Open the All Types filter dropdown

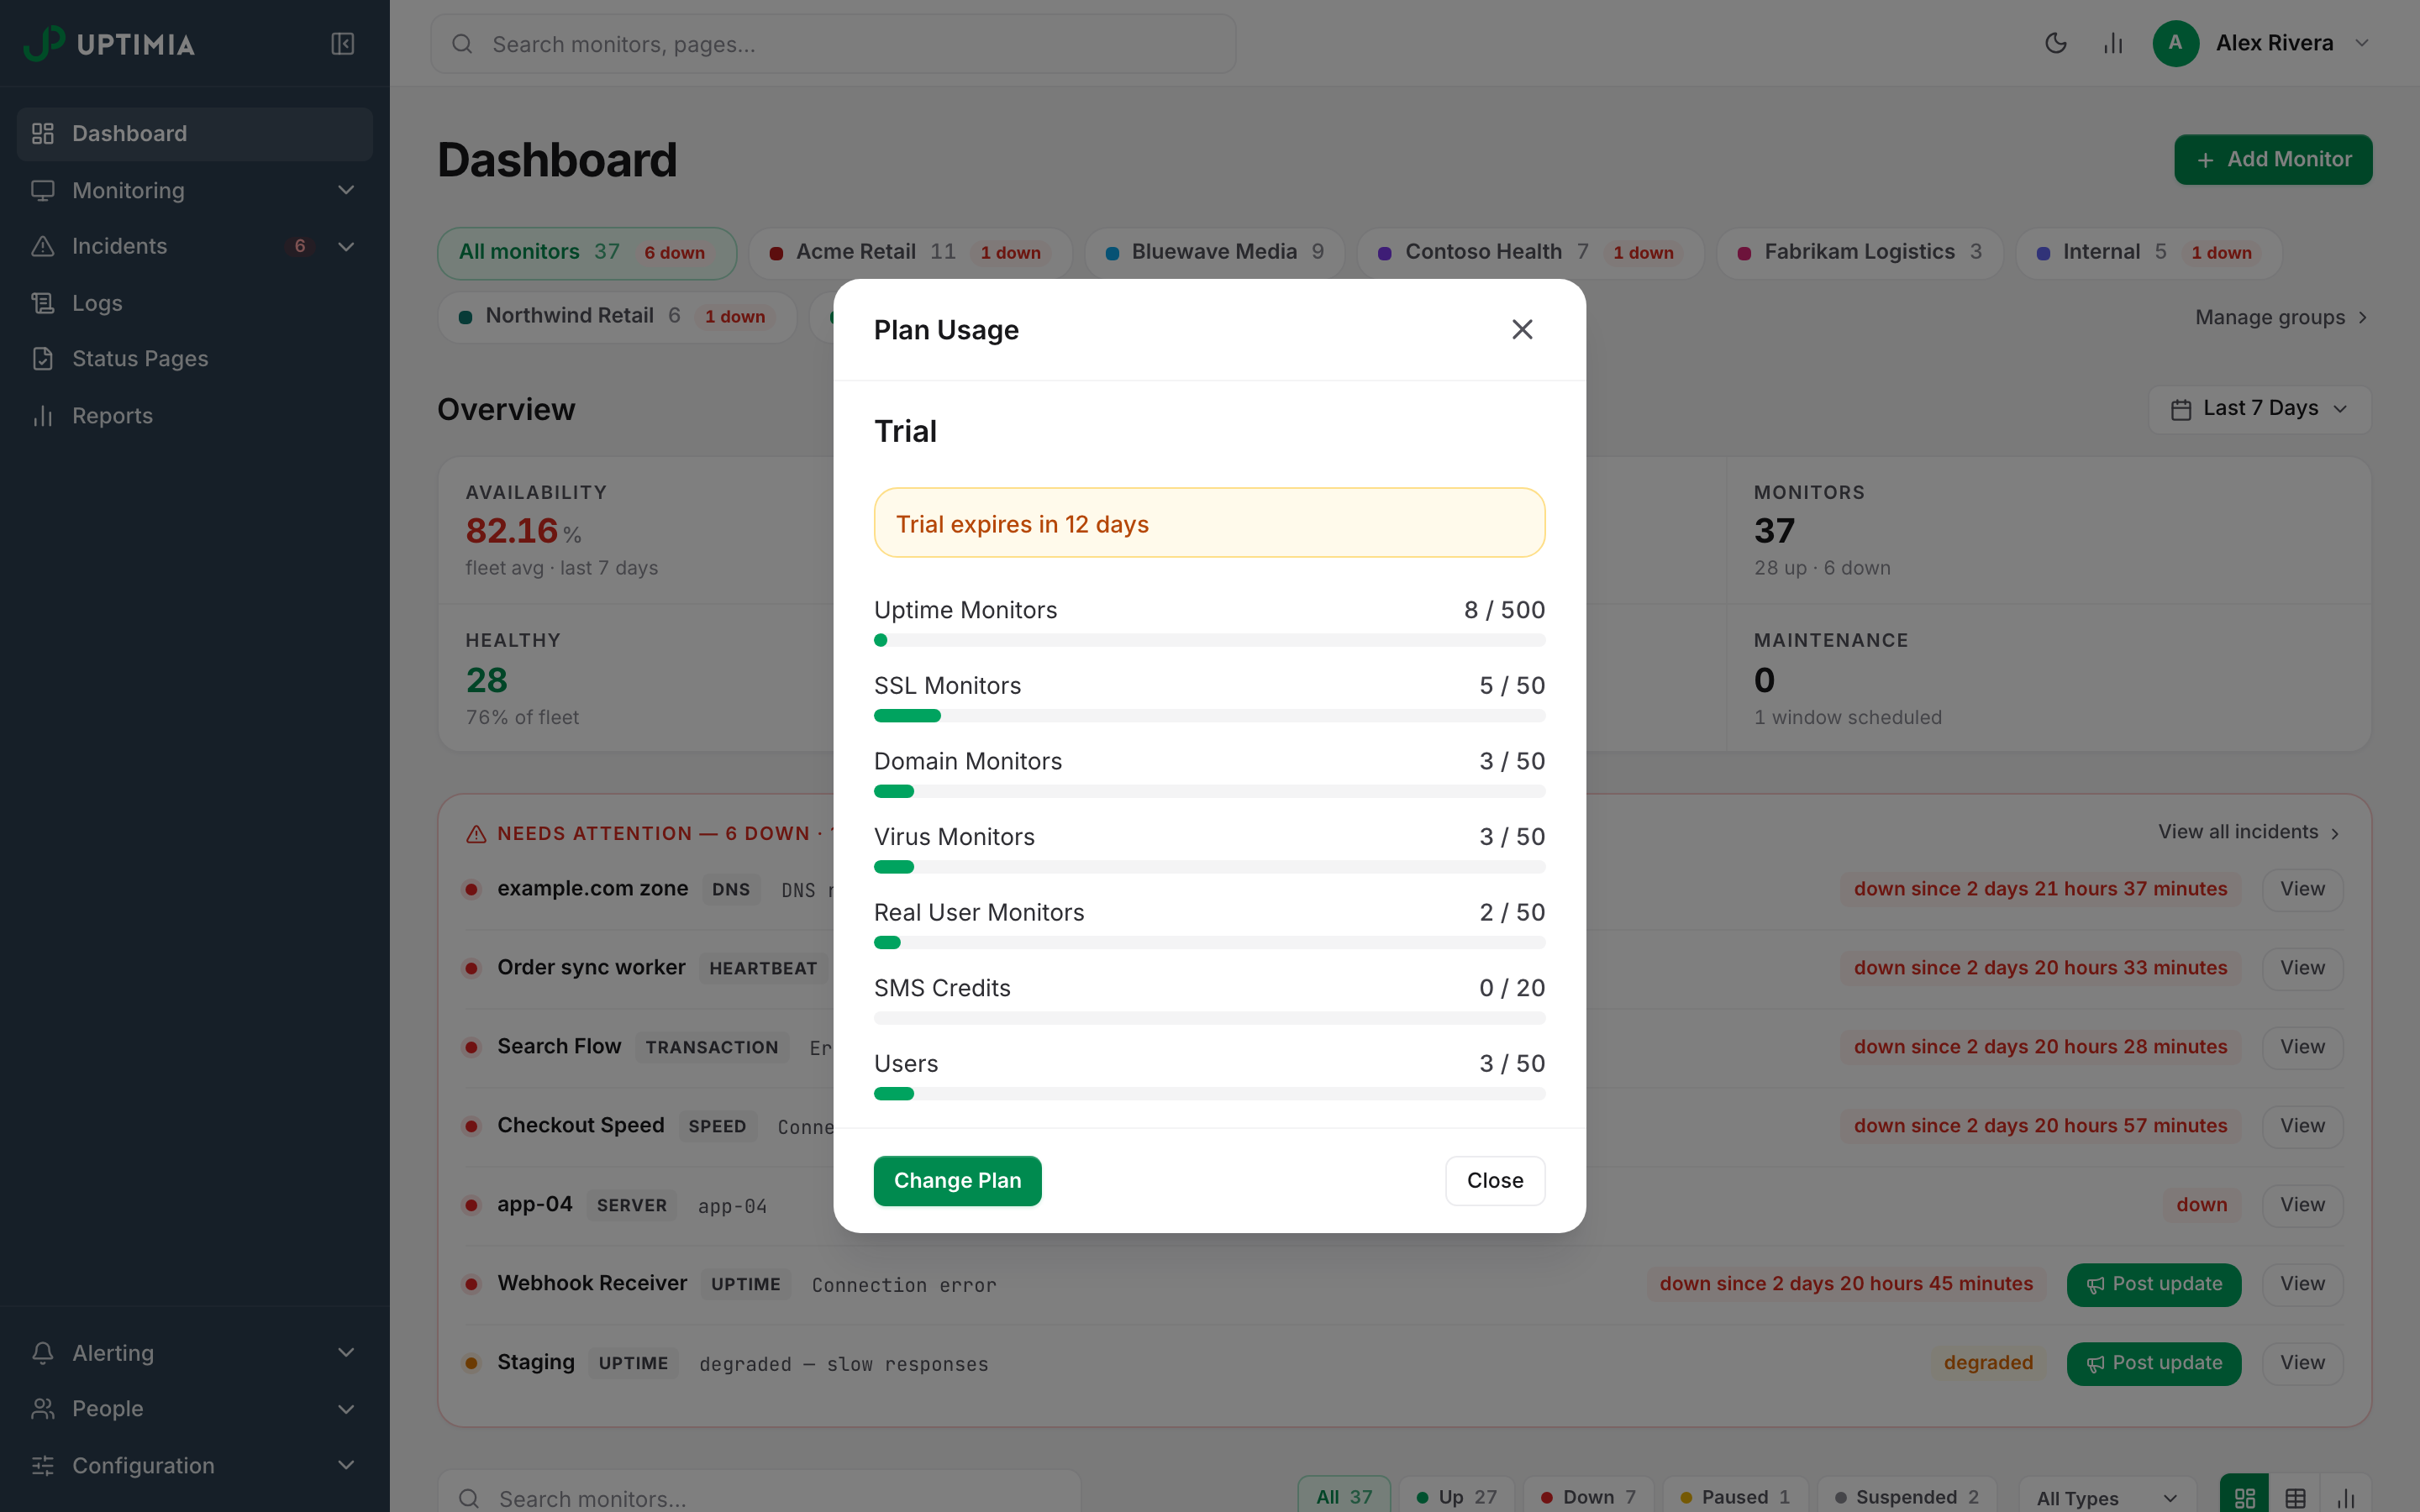click(x=2107, y=1497)
